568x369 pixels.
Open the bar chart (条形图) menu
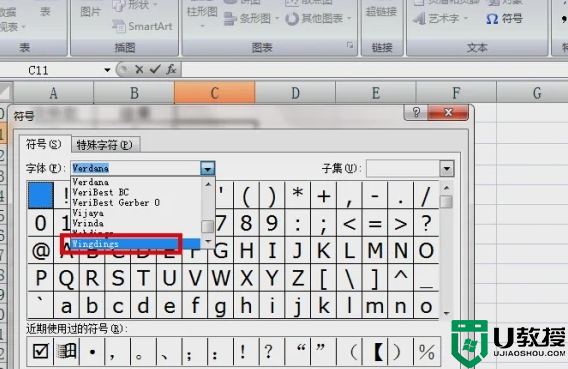tap(251, 18)
